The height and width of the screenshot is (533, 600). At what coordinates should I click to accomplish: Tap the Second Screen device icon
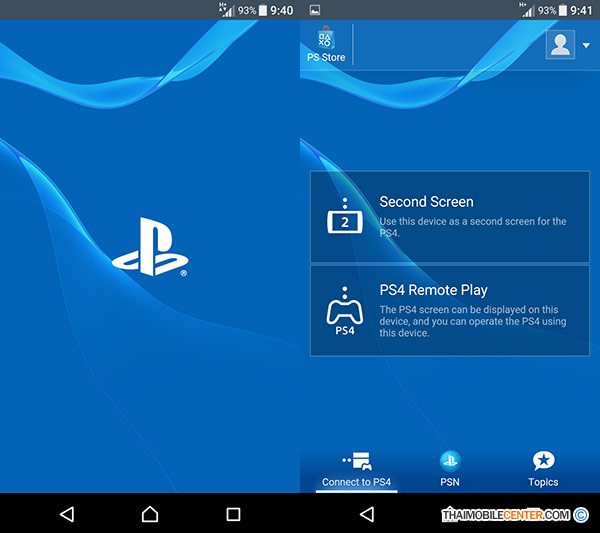click(x=345, y=216)
